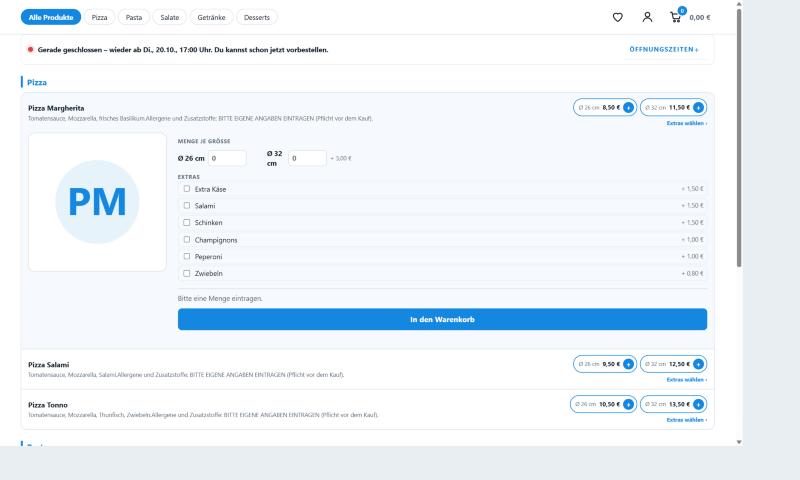Expand Extras wählen for Pizza Margherita

tap(687, 123)
